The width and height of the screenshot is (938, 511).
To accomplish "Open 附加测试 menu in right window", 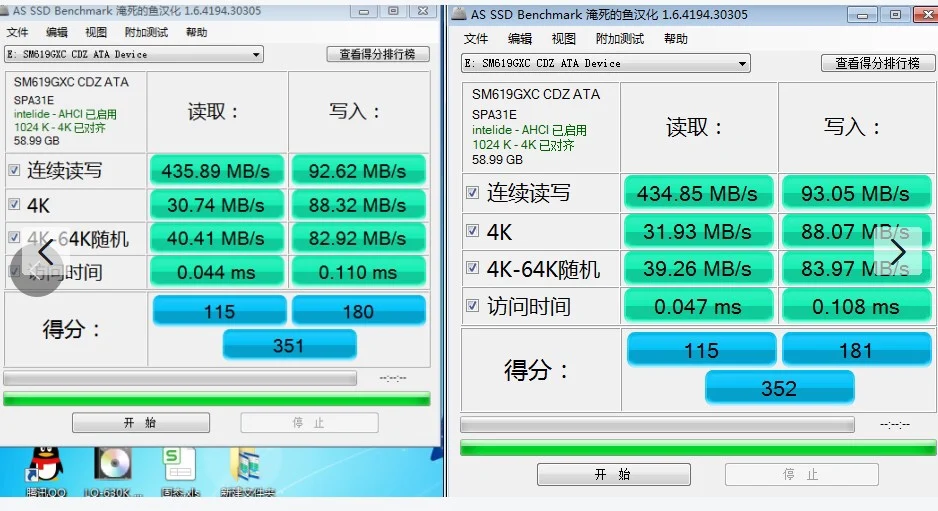I will click(620, 39).
